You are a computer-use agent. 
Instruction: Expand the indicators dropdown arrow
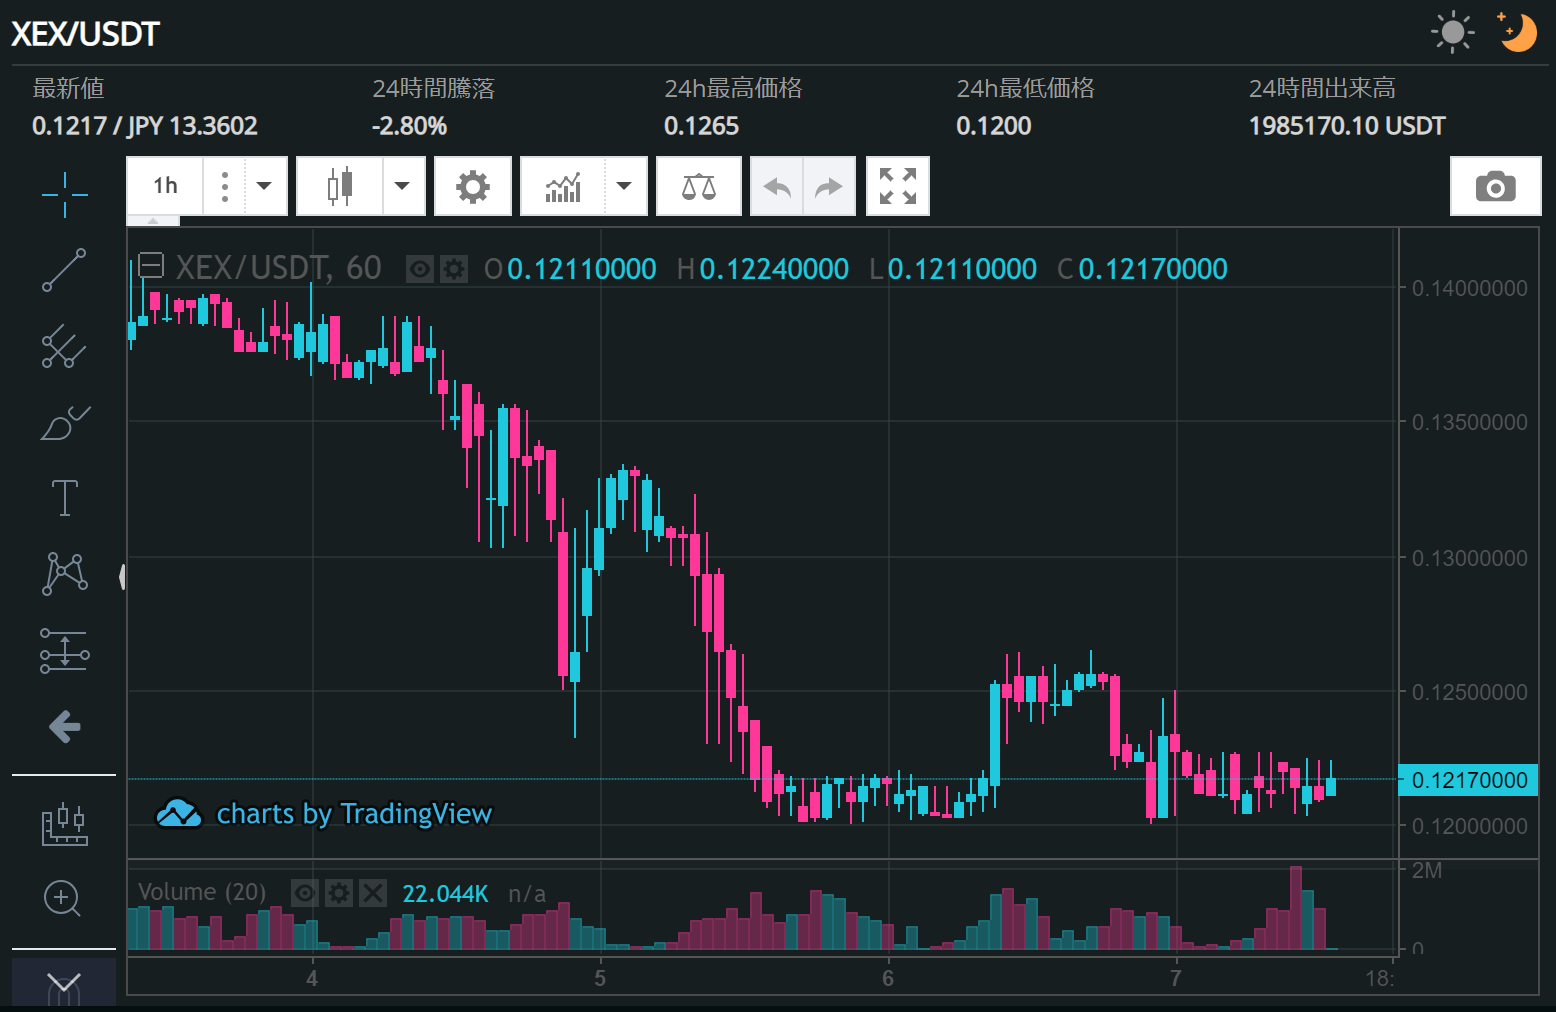pos(625,186)
